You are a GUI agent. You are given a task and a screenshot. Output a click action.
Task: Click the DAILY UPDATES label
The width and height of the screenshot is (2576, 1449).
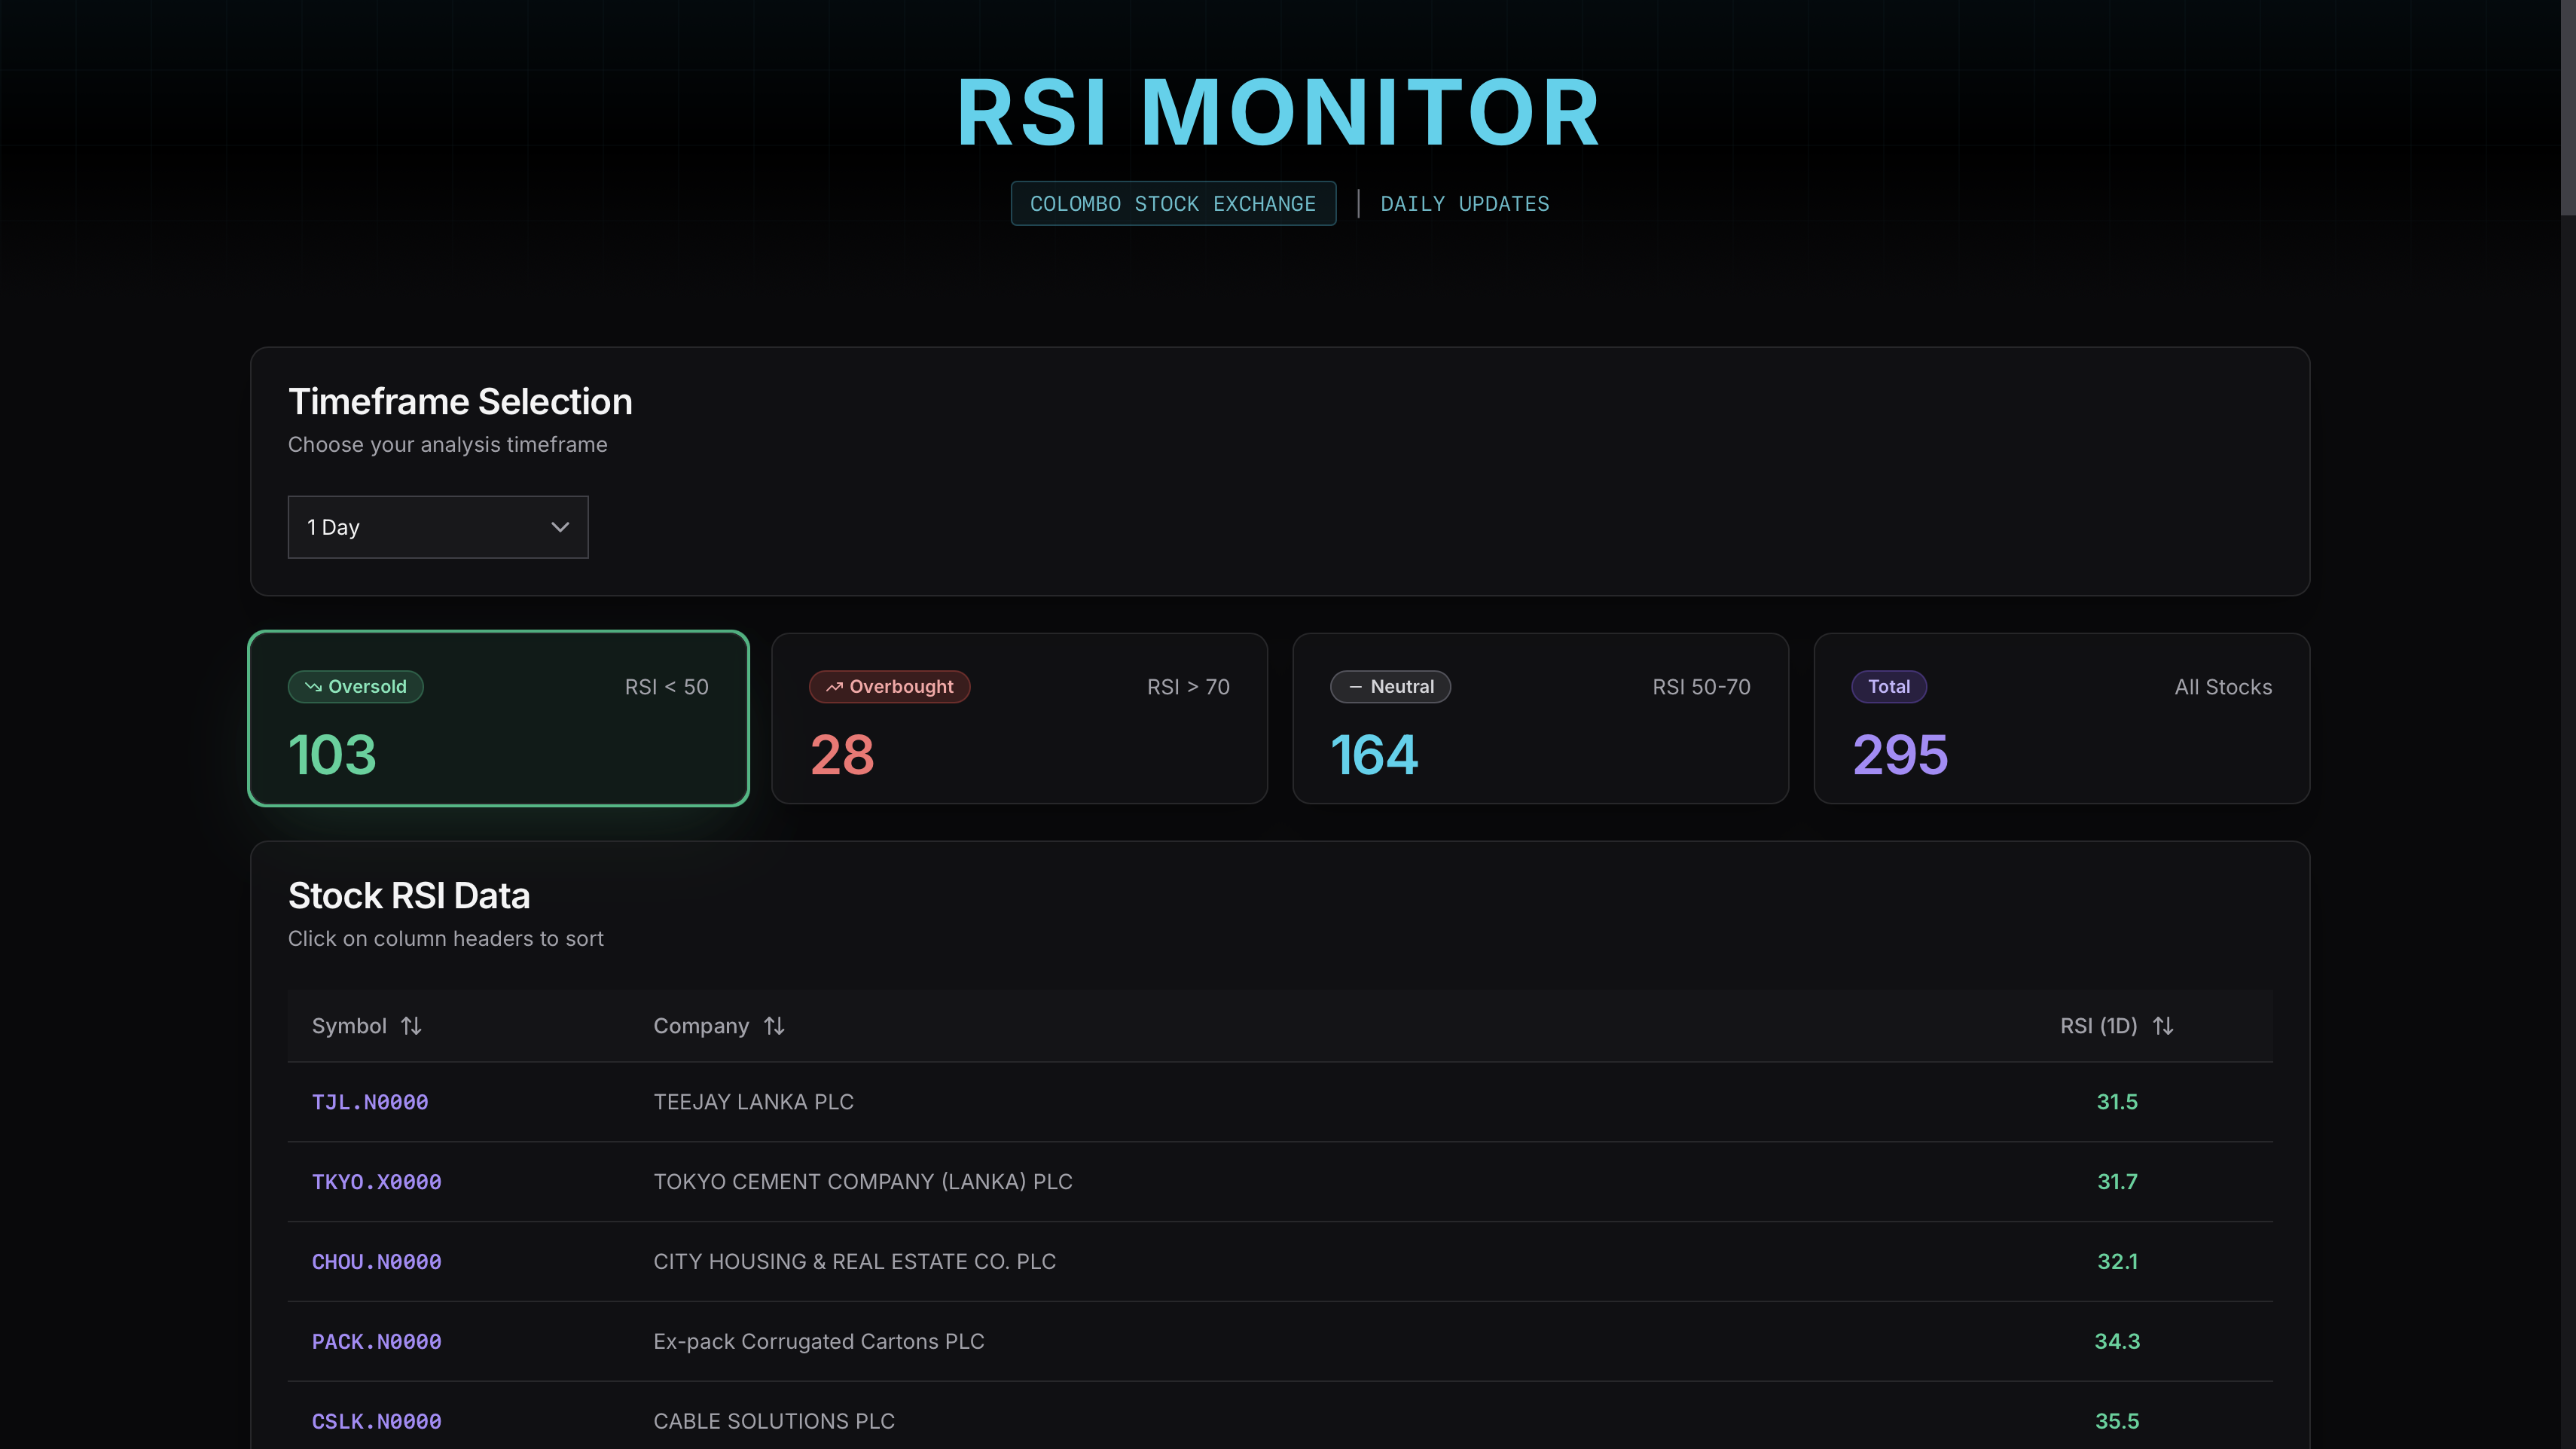[1464, 203]
